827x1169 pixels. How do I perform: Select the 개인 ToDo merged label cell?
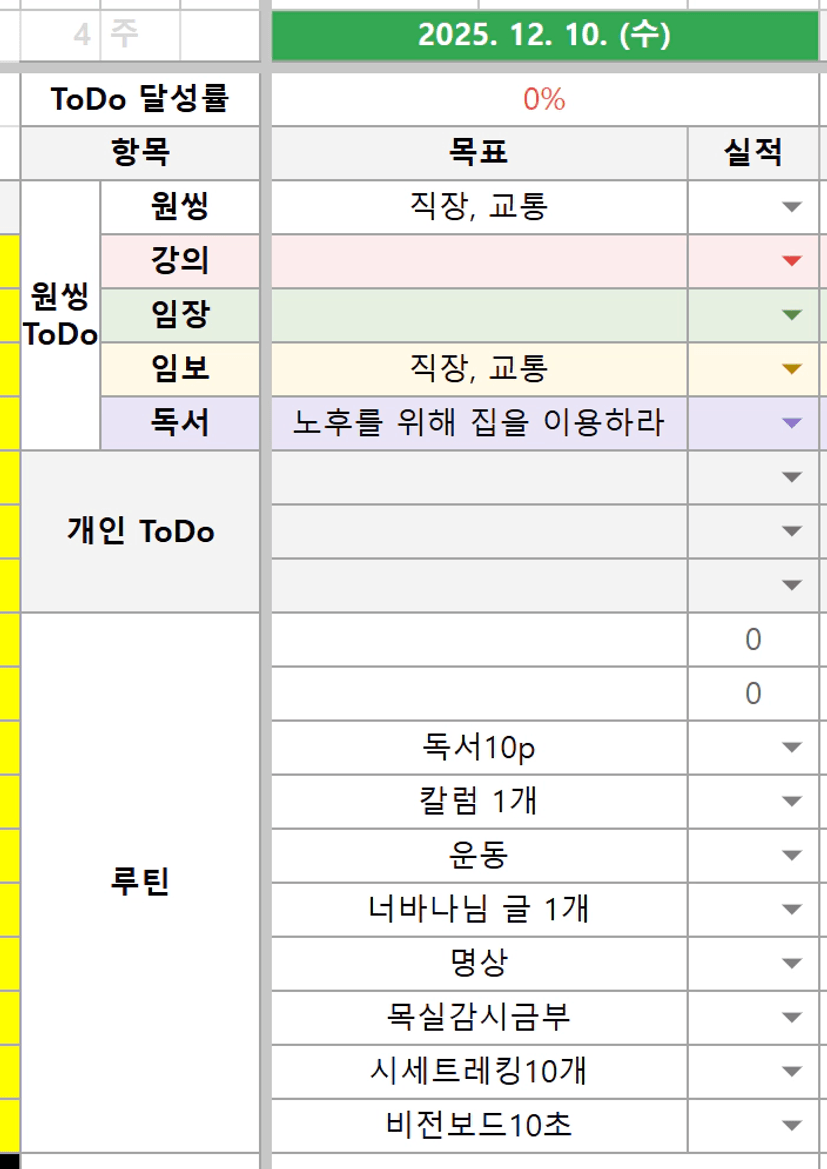tap(140, 531)
